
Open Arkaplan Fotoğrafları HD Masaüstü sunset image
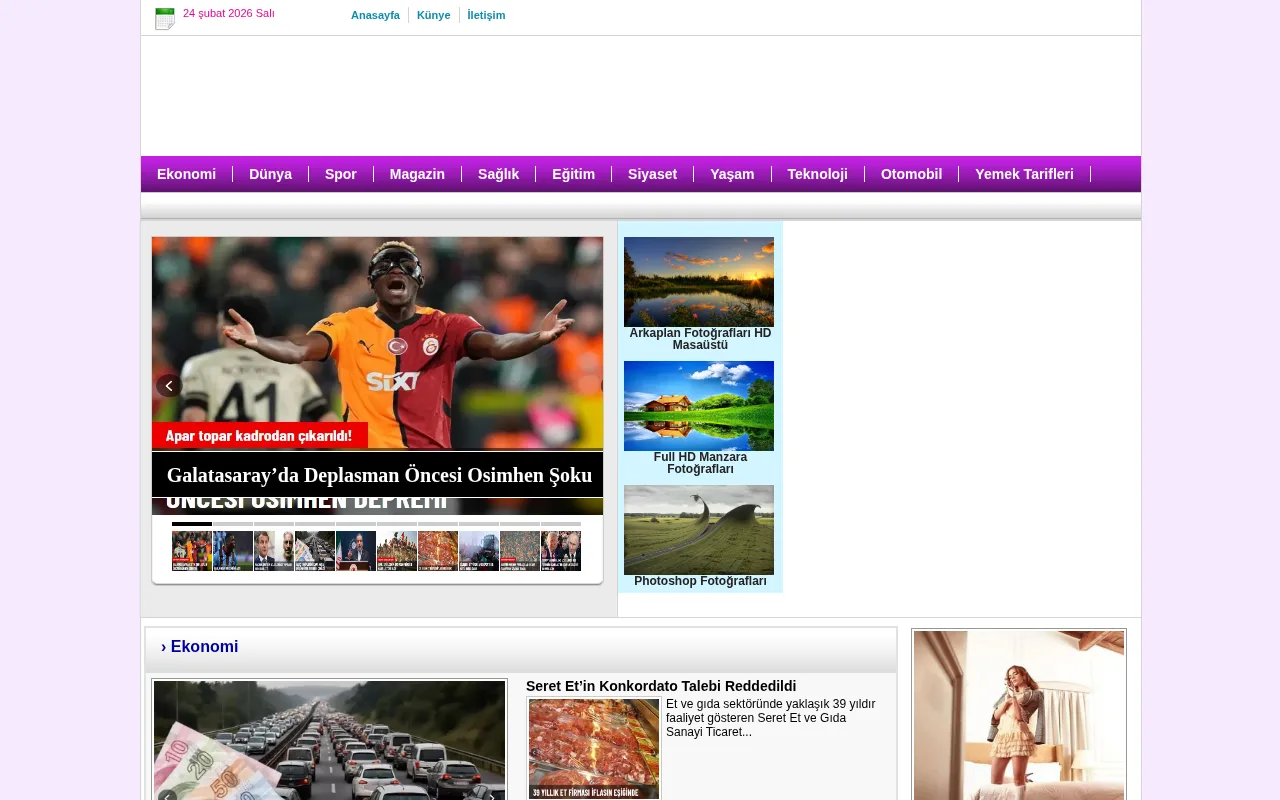[x=699, y=282]
